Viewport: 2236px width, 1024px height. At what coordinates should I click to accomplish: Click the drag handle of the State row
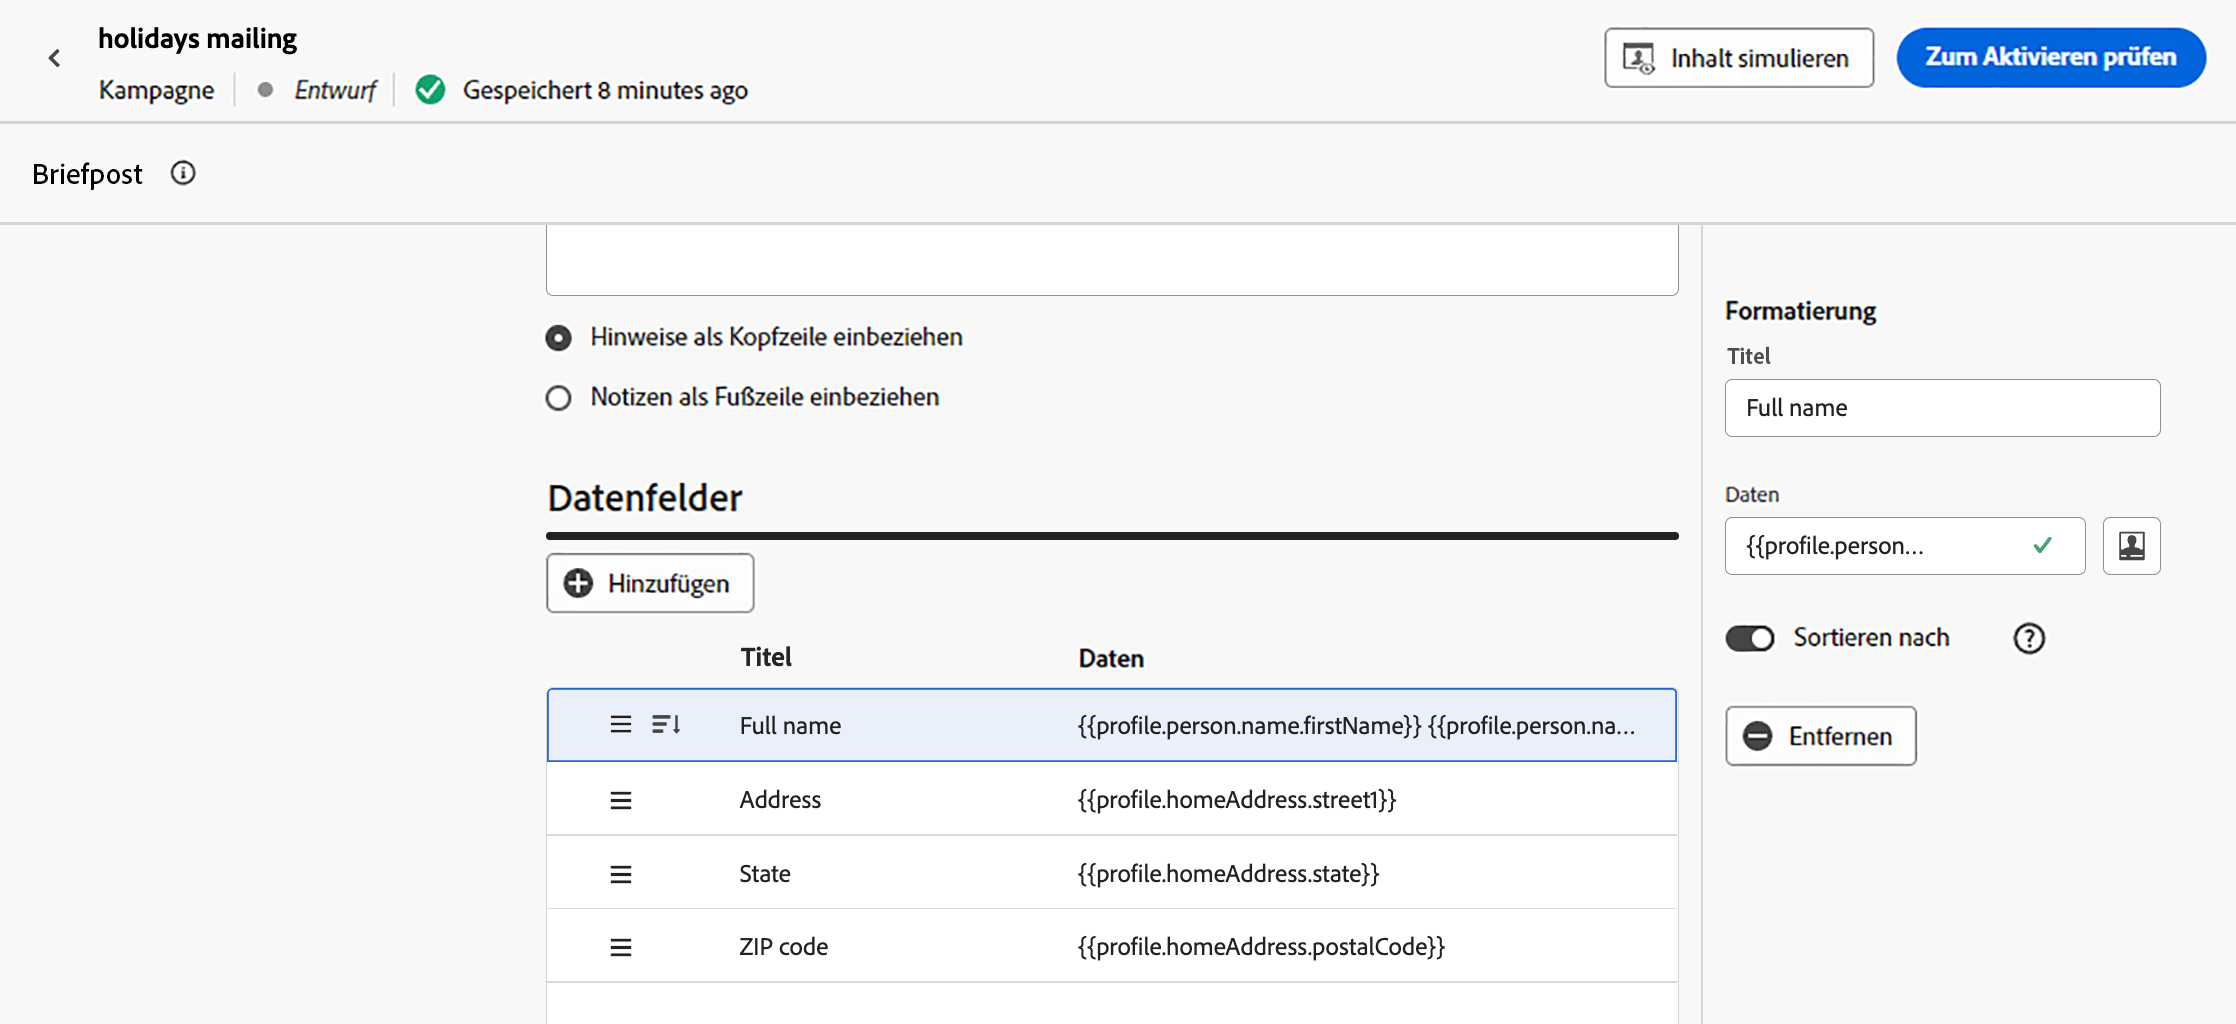tap(621, 874)
